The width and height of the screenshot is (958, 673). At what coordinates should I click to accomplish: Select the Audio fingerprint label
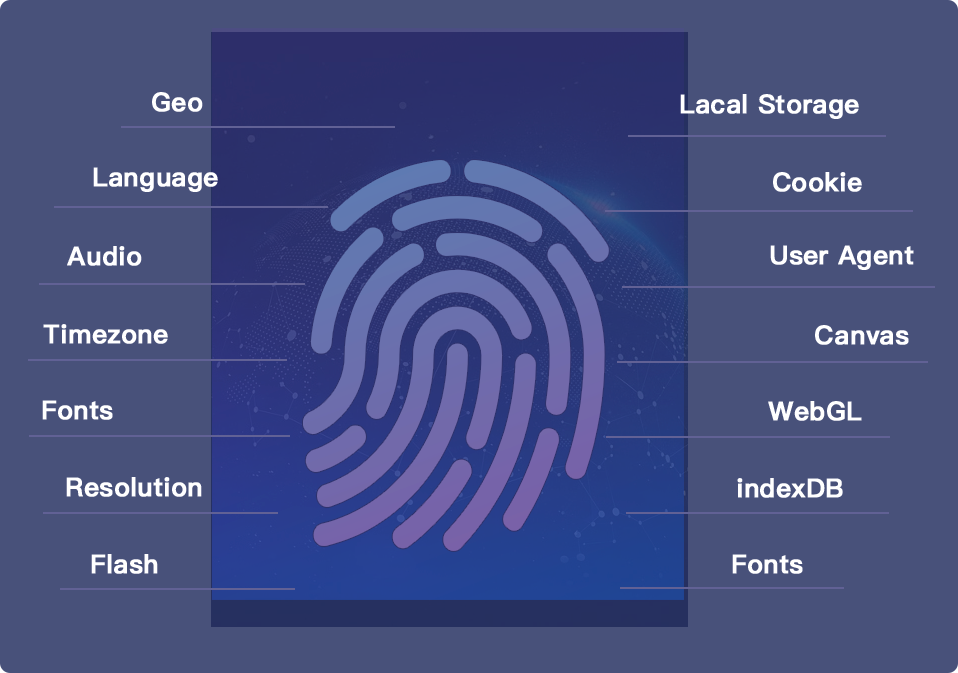click(x=105, y=257)
